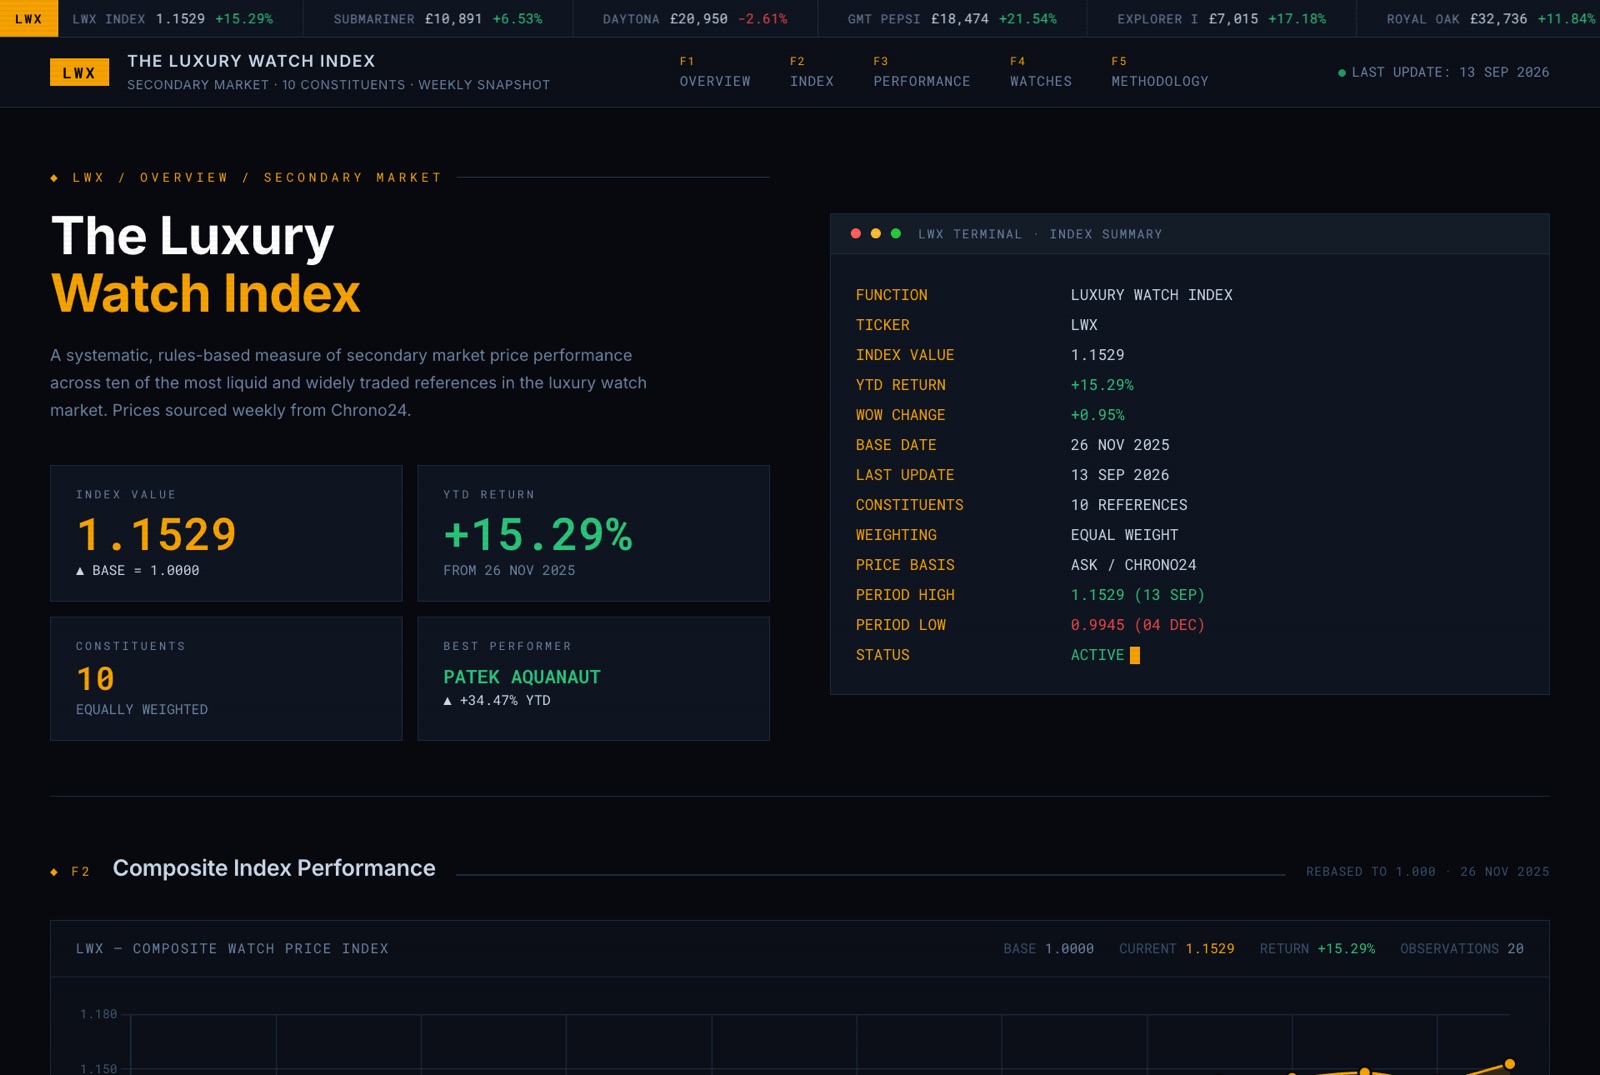The height and width of the screenshot is (1075, 1600).
Task: Click the PERIOD LOW 0.9945 (04 DEC) value
Action: tap(1137, 625)
